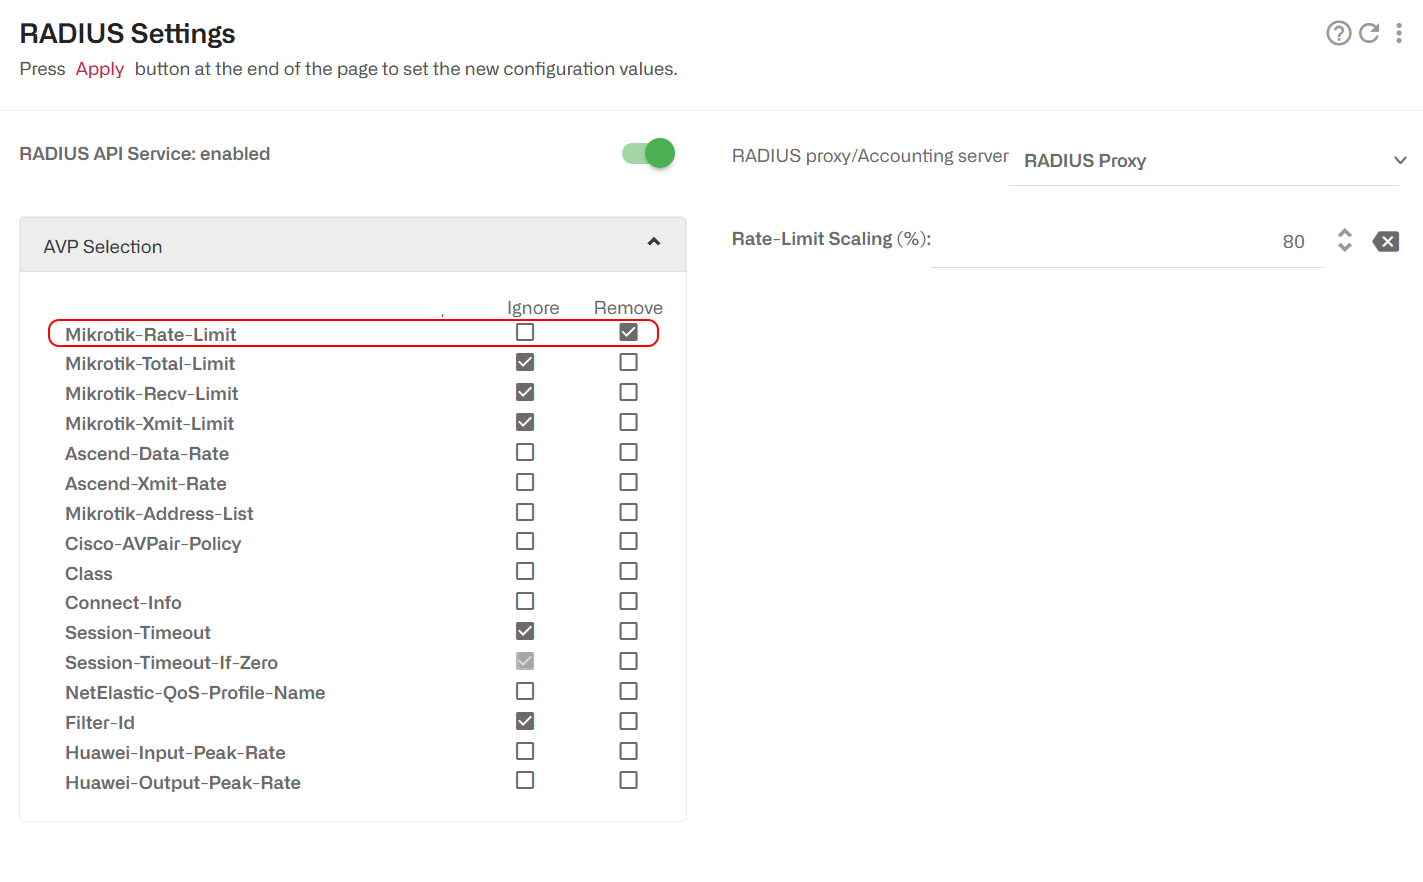Clear the Rate-Limit Scaling value
This screenshot has height=882, width=1423.
[1386, 241]
